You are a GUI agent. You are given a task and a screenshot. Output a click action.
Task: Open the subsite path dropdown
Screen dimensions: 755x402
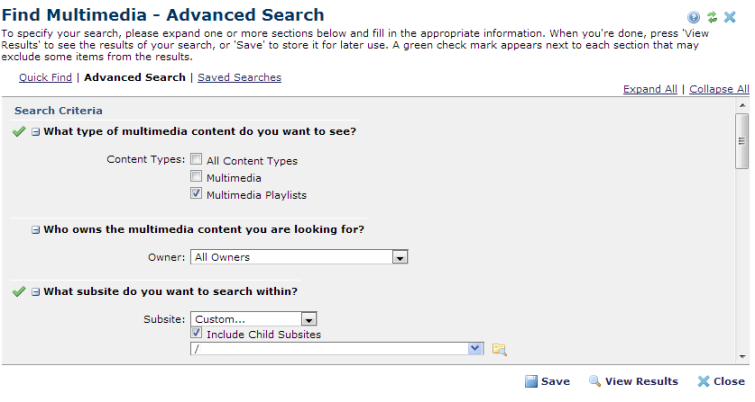point(475,348)
